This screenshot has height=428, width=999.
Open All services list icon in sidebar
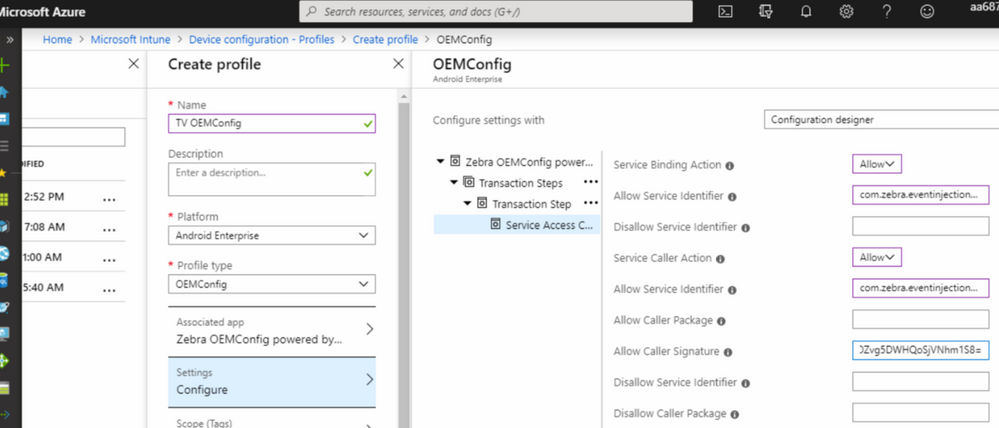pyautogui.click(x=4, y=146)
